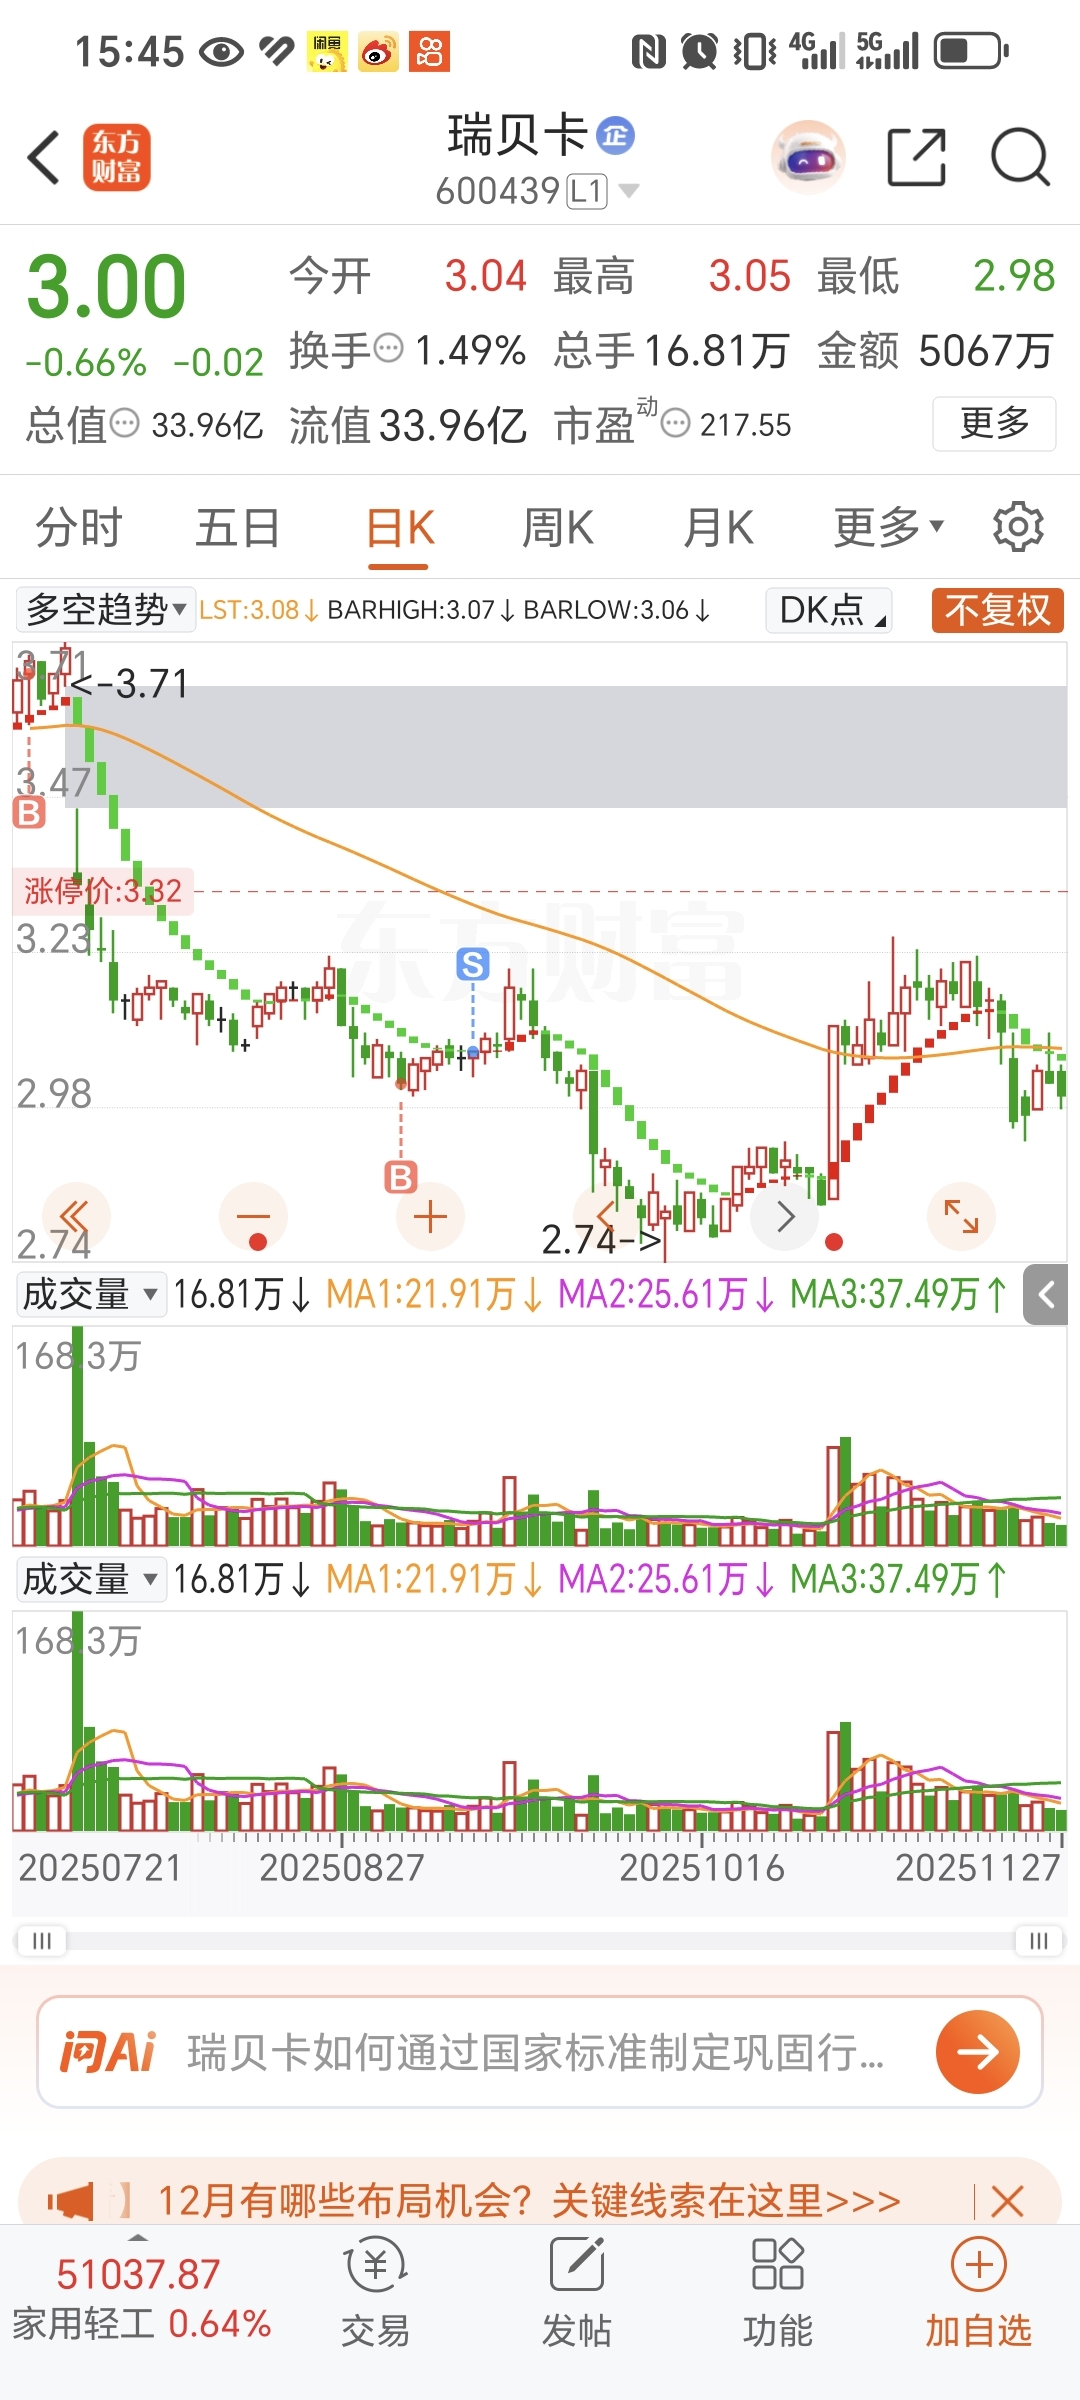Tap the 企 enterprise badge beside 瑞贝卡
Image resolution: width=1080 pixels, height=2400 pixels.
616,135
